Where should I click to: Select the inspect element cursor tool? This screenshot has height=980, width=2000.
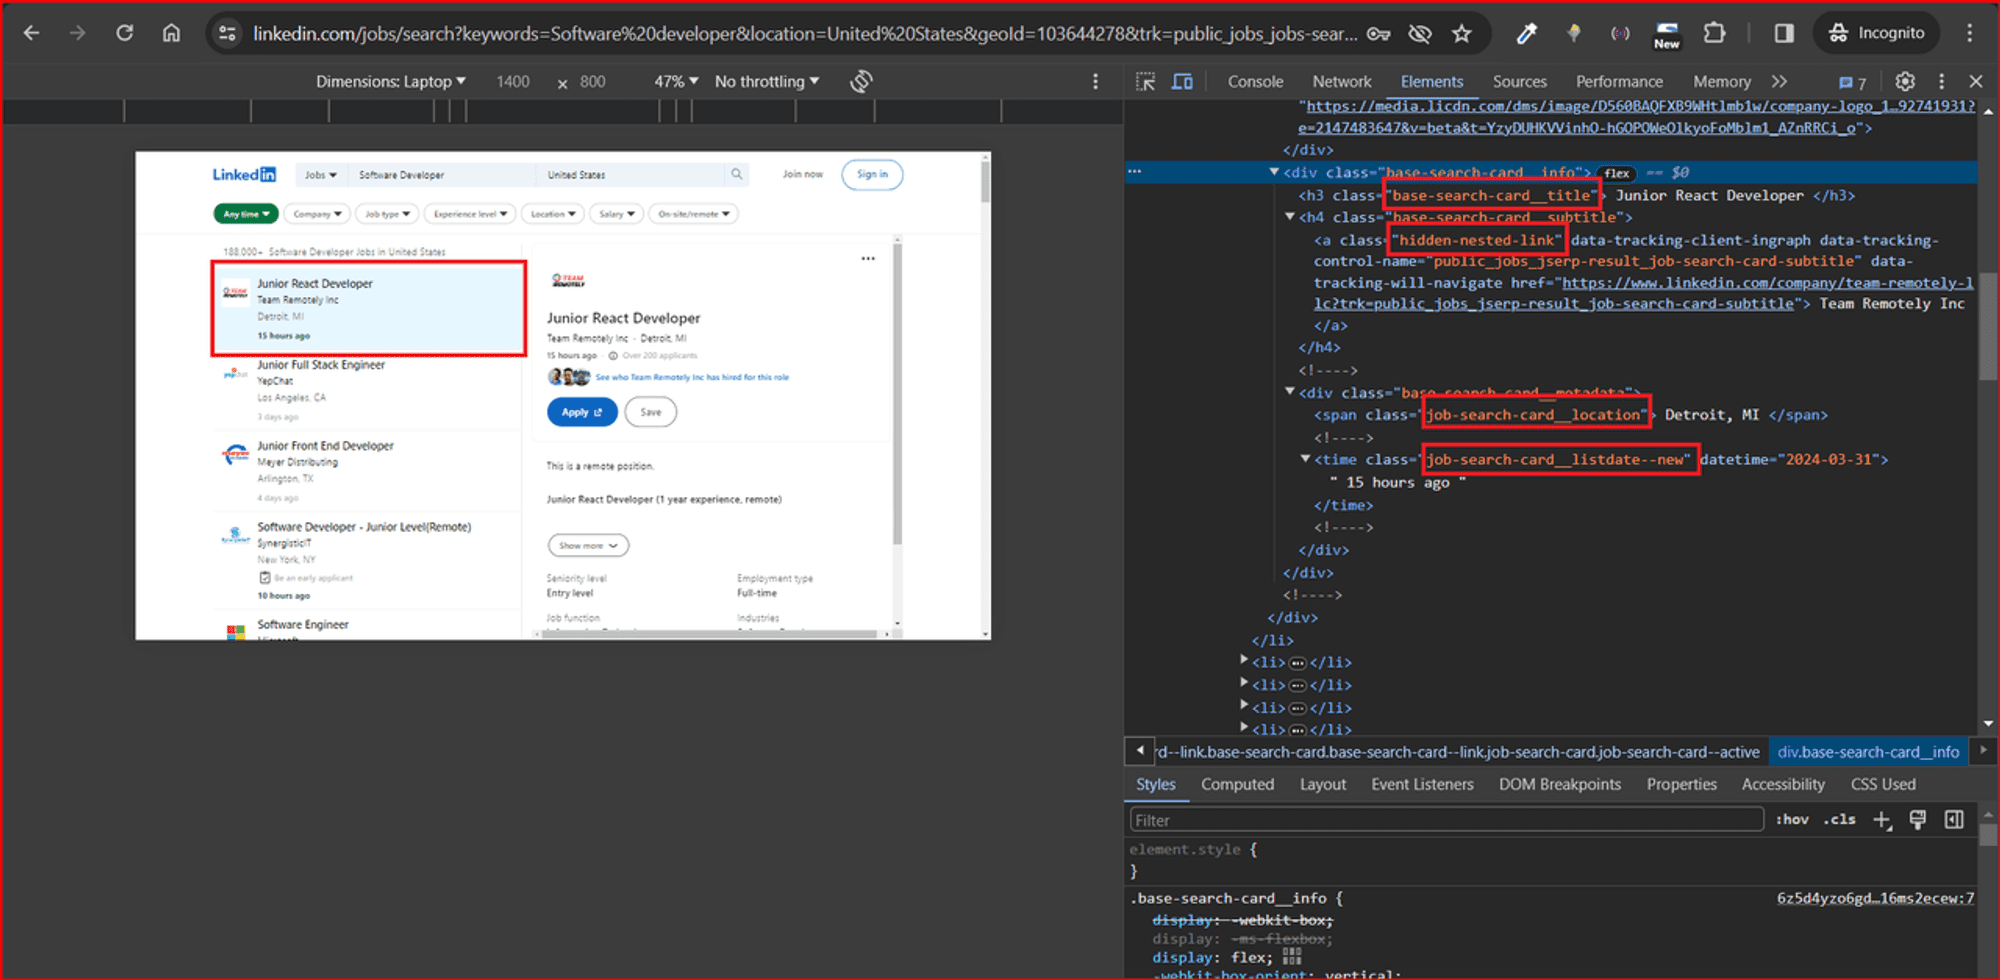(x=1146, y=81)
